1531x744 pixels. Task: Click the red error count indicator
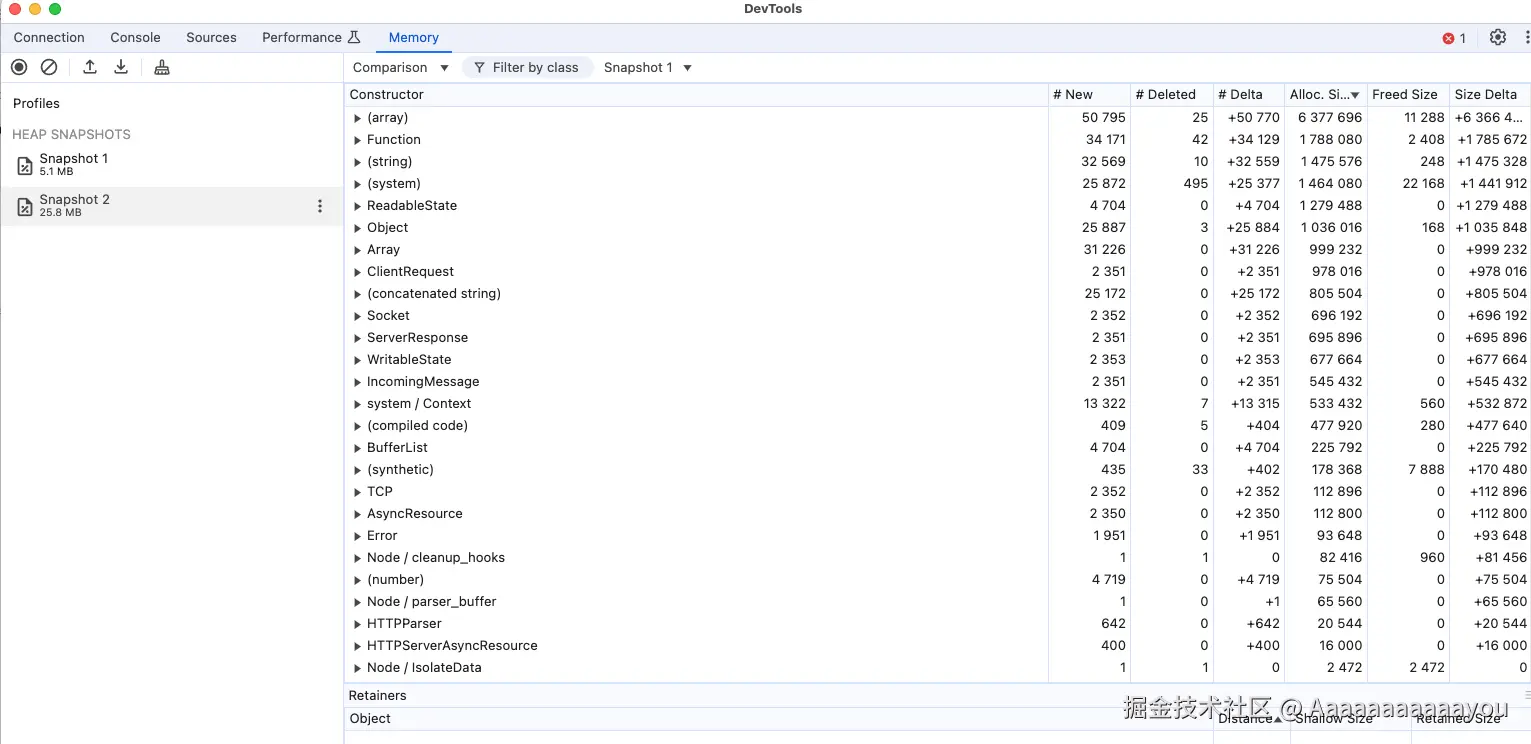1454,38
